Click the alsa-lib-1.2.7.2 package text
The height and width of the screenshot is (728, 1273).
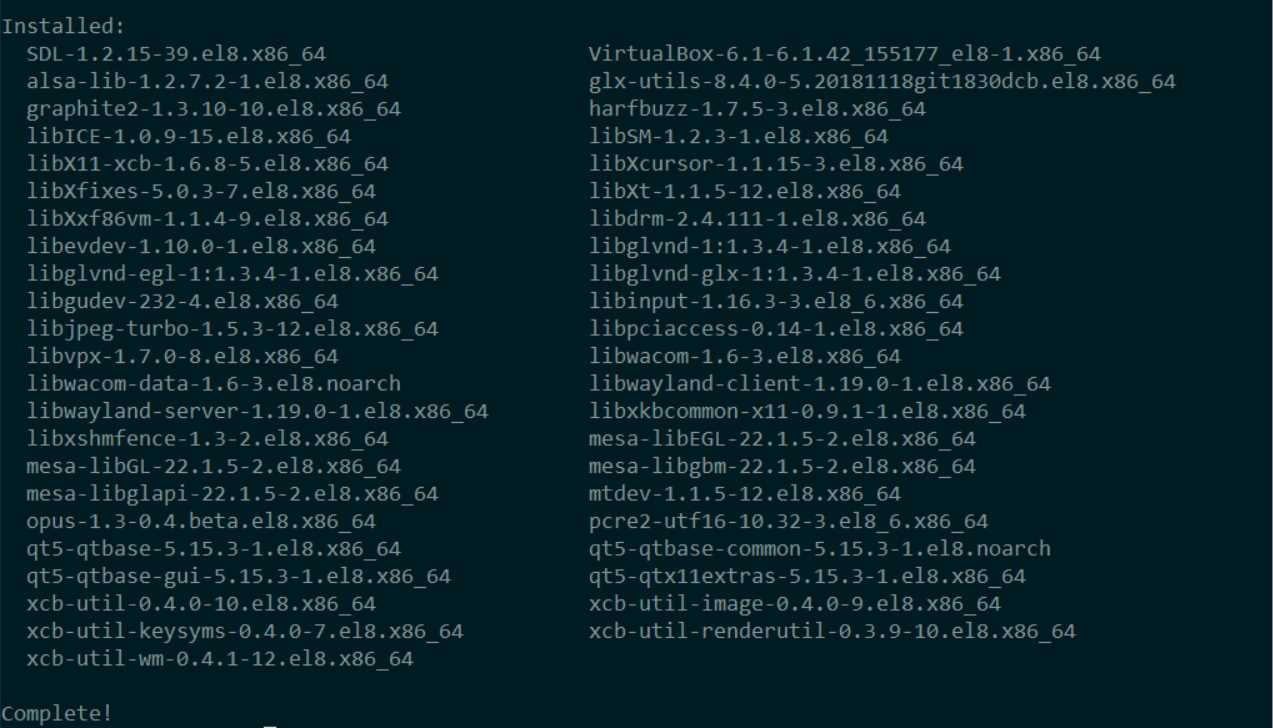207,82
